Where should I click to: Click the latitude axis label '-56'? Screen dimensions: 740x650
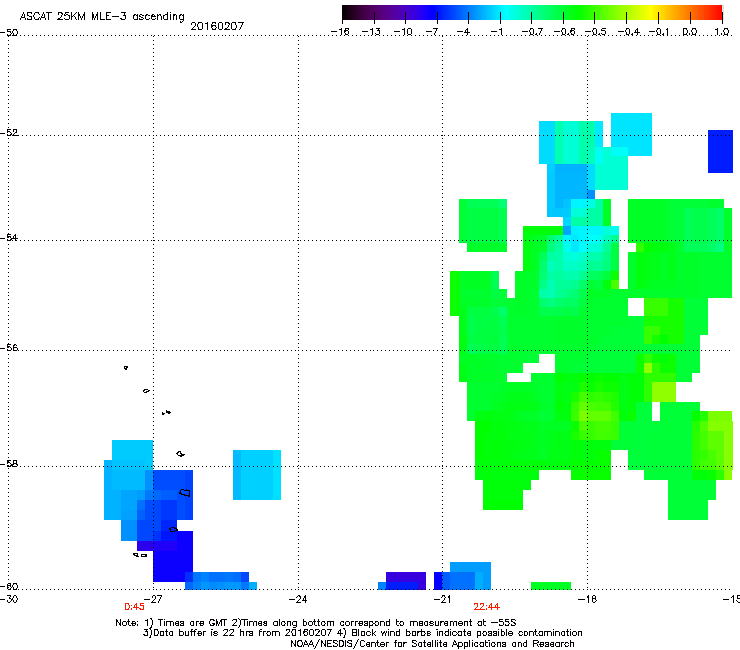(x=9, y=348)
